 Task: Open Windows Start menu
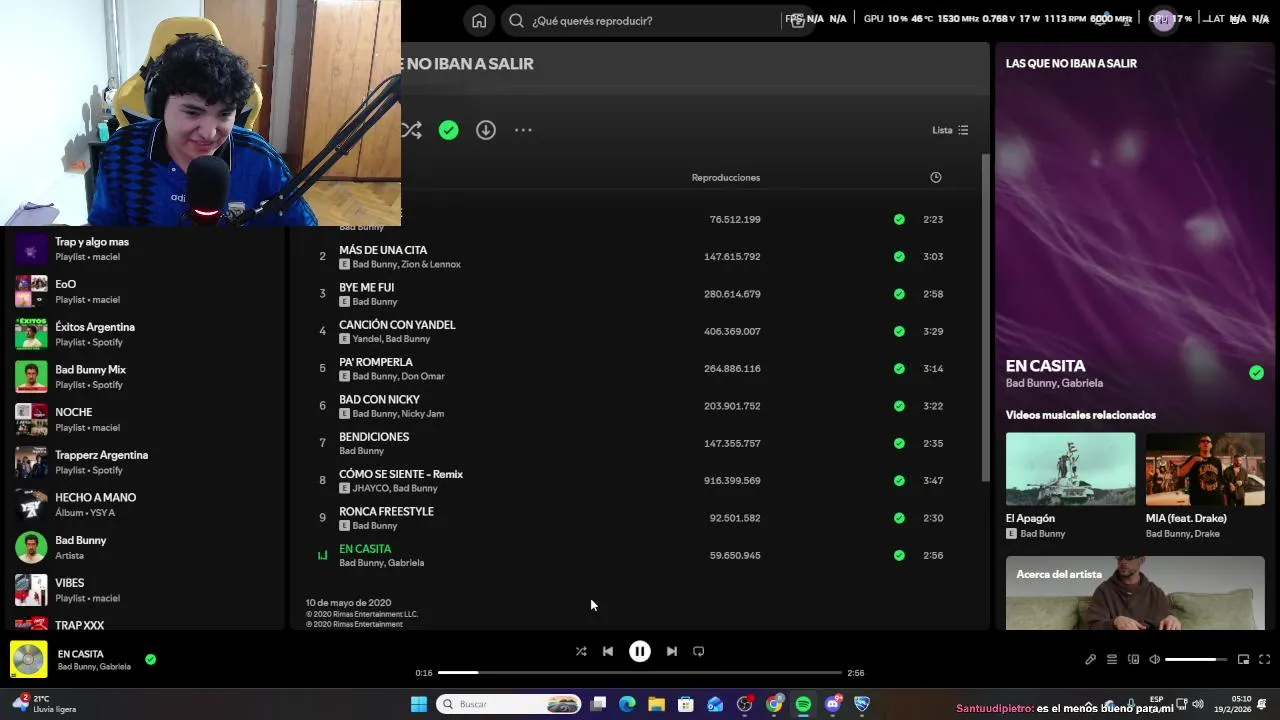coord(419,704)
